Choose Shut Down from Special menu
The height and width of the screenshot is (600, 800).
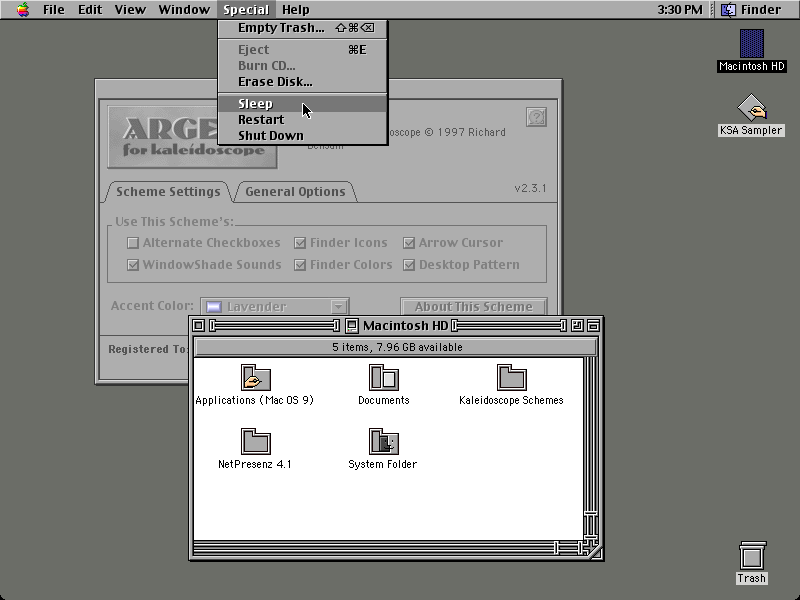pyautogui.click(x=303, y=135)
